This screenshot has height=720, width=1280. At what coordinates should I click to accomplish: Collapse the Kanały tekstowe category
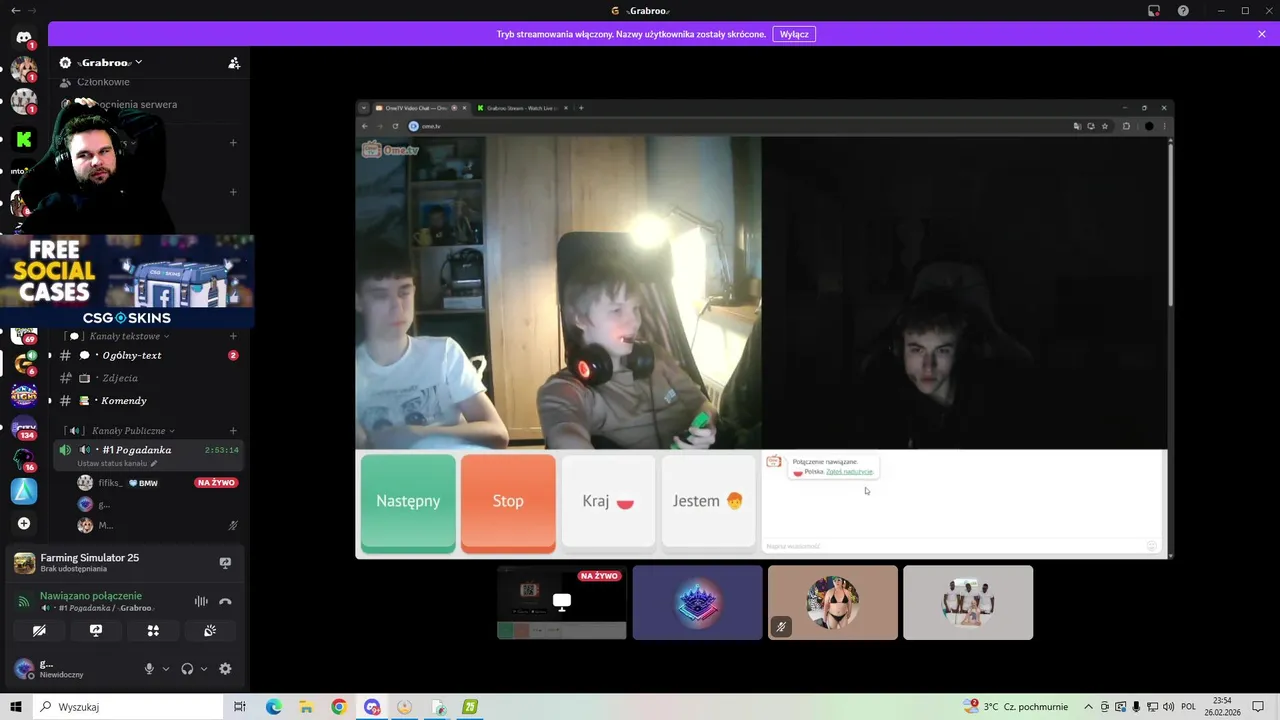click(x=129, y=336)
